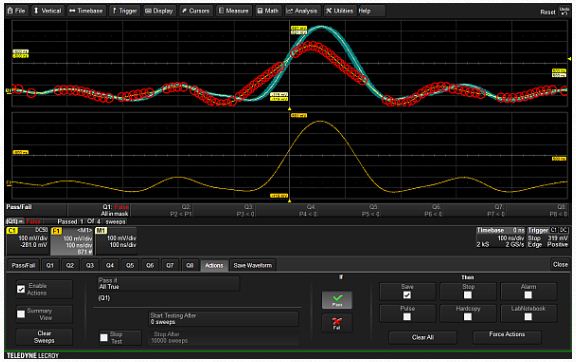Open the Trigger descriptor box
Screen dimensions: 576x362
pyautogui.click(x=548, y=237)
